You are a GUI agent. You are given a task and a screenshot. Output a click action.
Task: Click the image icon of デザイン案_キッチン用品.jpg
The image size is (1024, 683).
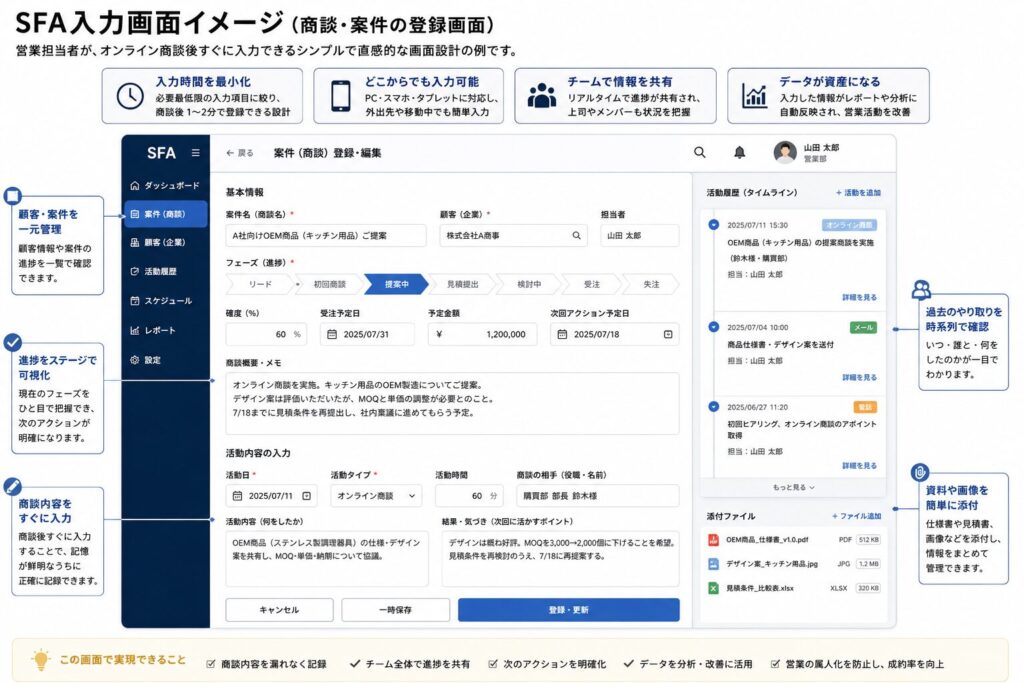pyautogui.click(x=713, y=564)
